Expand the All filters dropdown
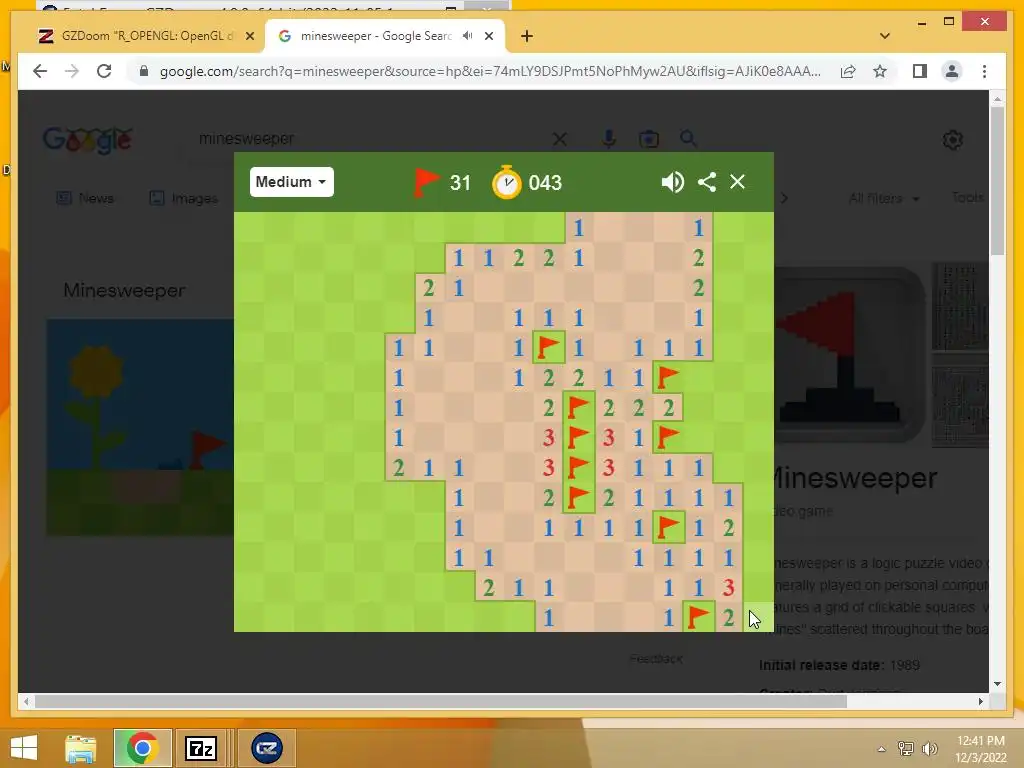Screen dimensions: 1024x768 click(x=884, y=198)
